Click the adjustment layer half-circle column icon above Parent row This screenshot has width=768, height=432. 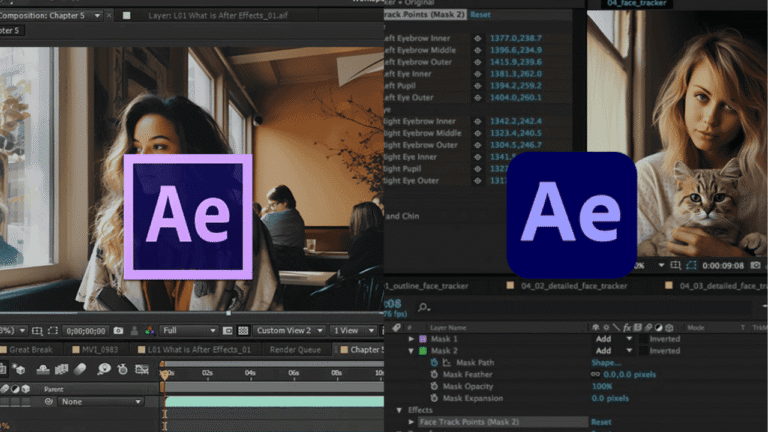(x=15, y=389)
